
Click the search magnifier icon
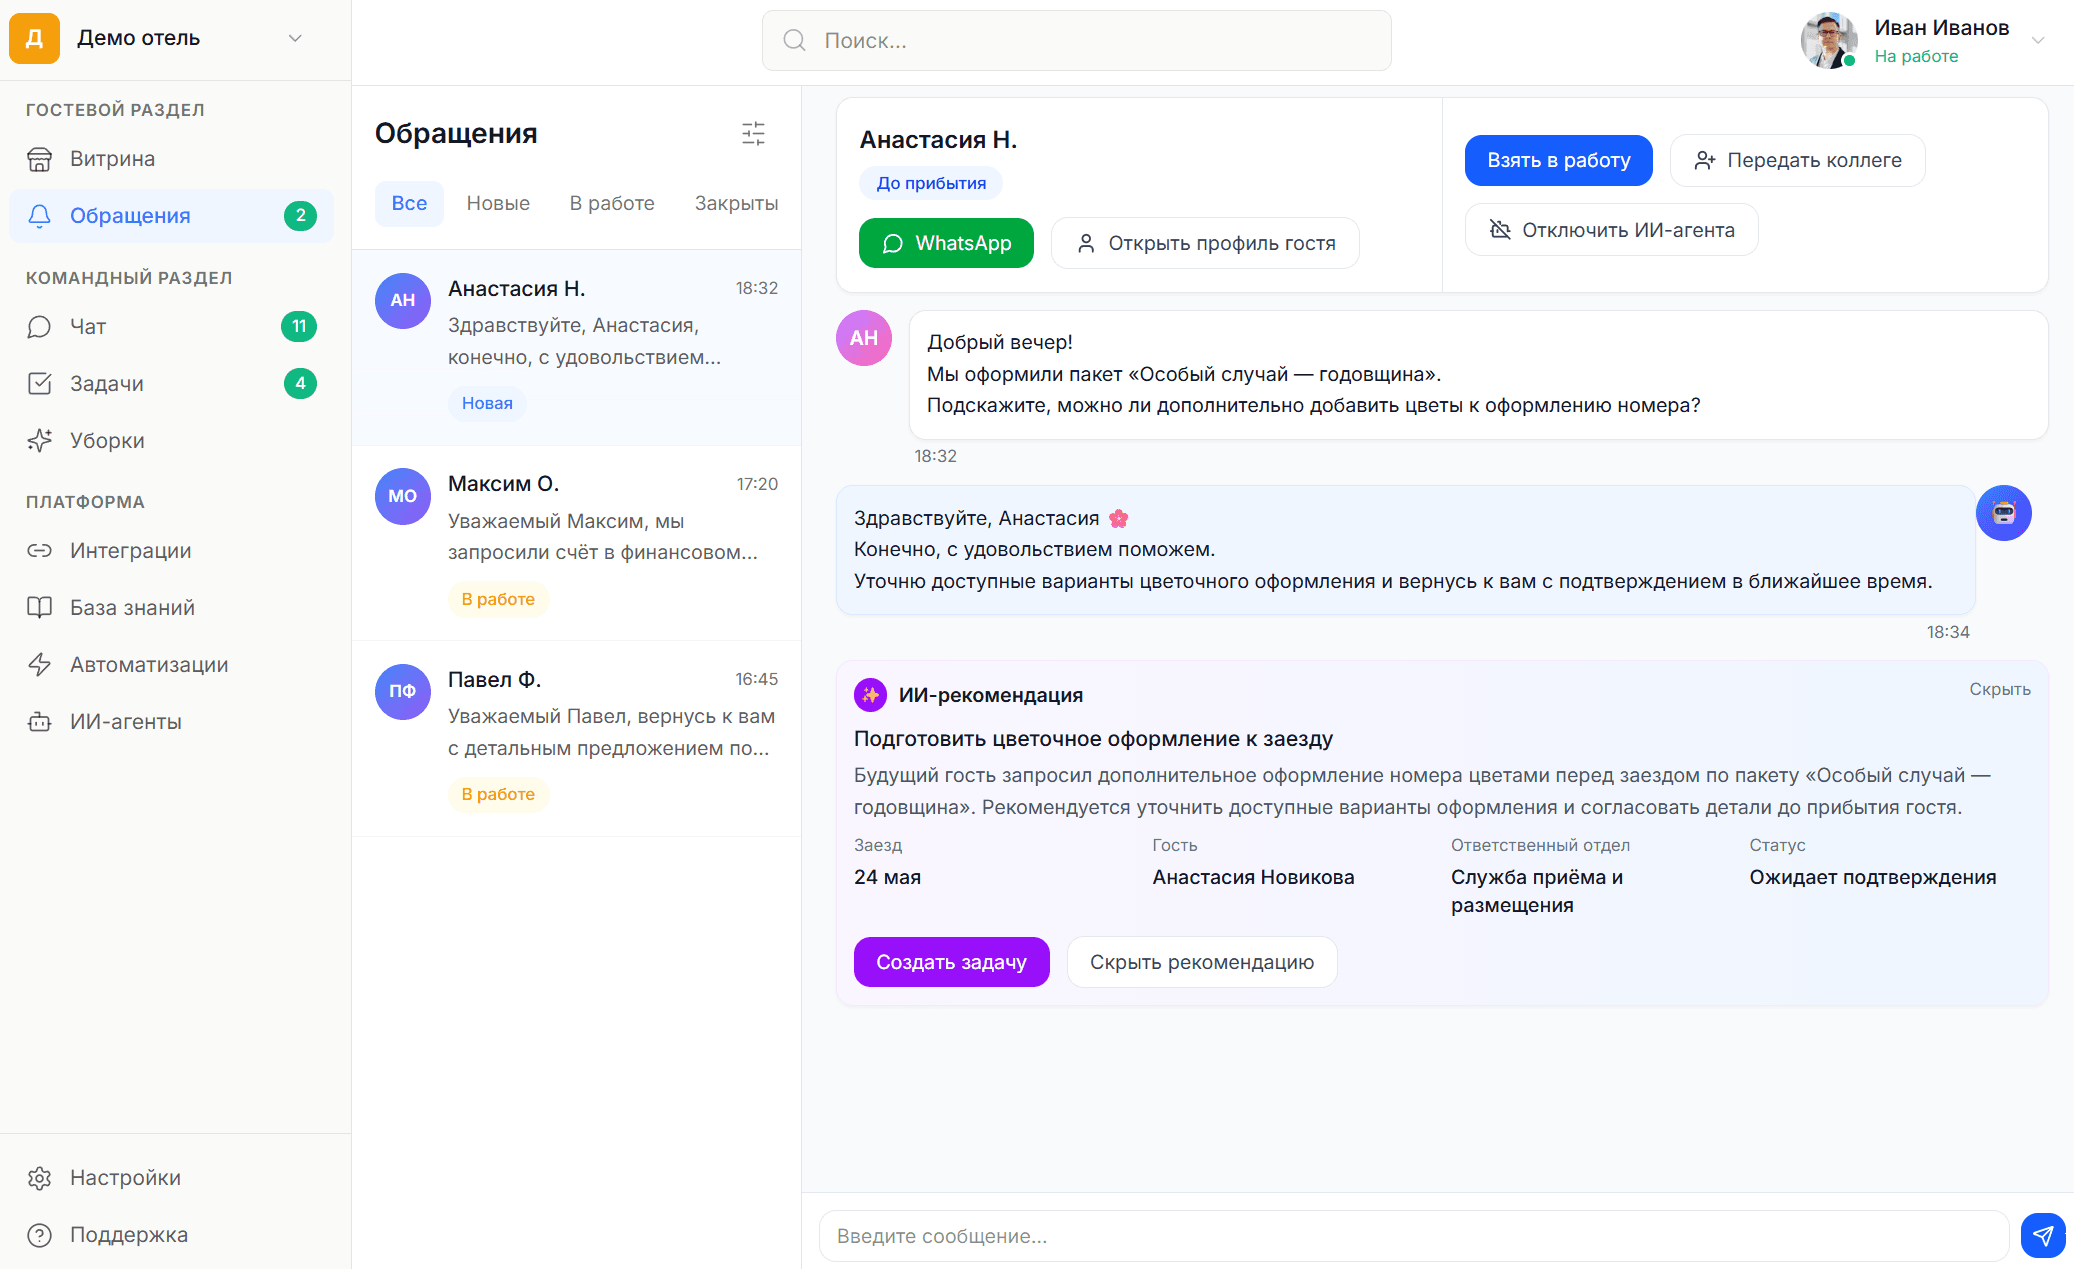point(795,41)
